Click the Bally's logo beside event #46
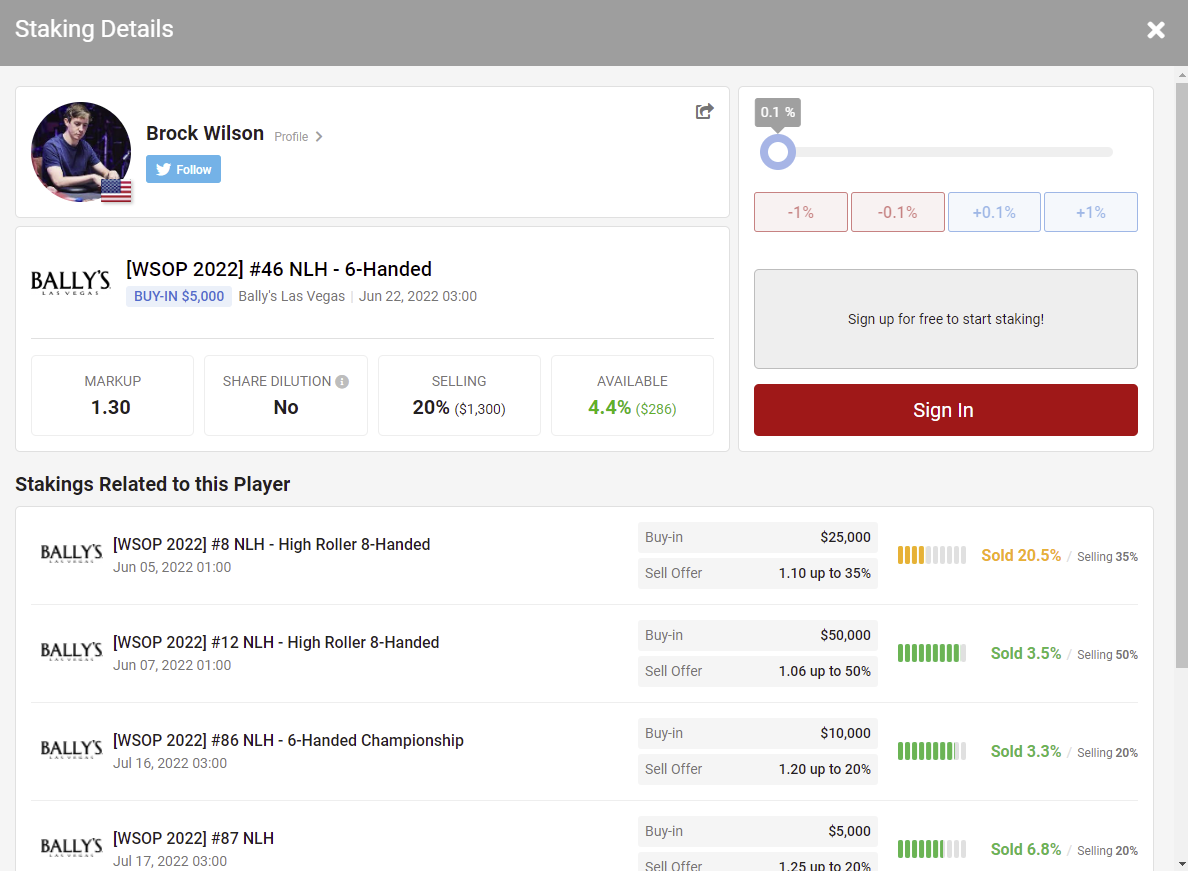Screen dimensions: 1188x871 click(70, 283)
